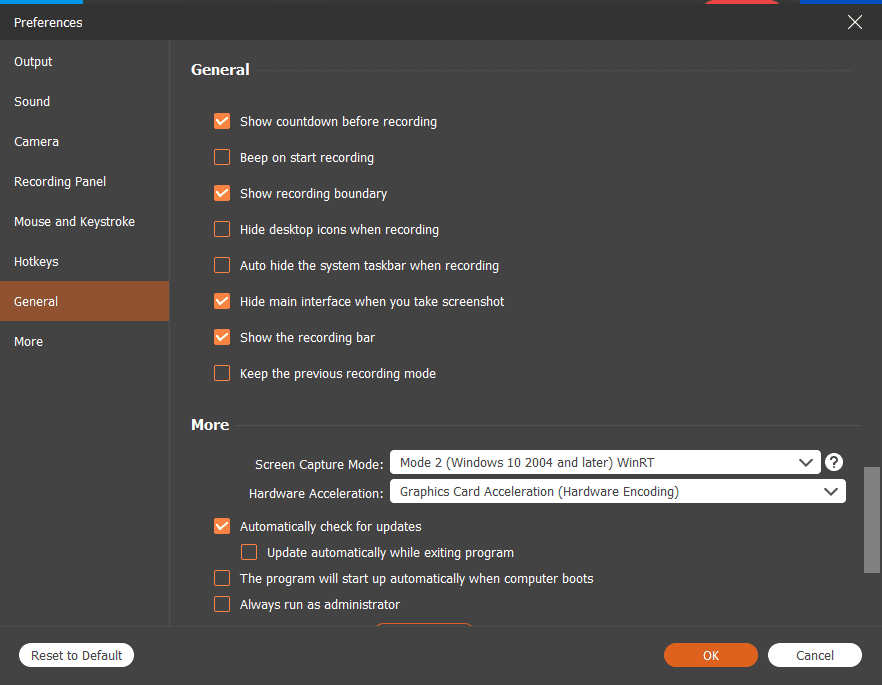The width and height of the screenshot is (882, 685).
Task: Click the Screen Capture Mode label
Action: click(x=319, y=465)
